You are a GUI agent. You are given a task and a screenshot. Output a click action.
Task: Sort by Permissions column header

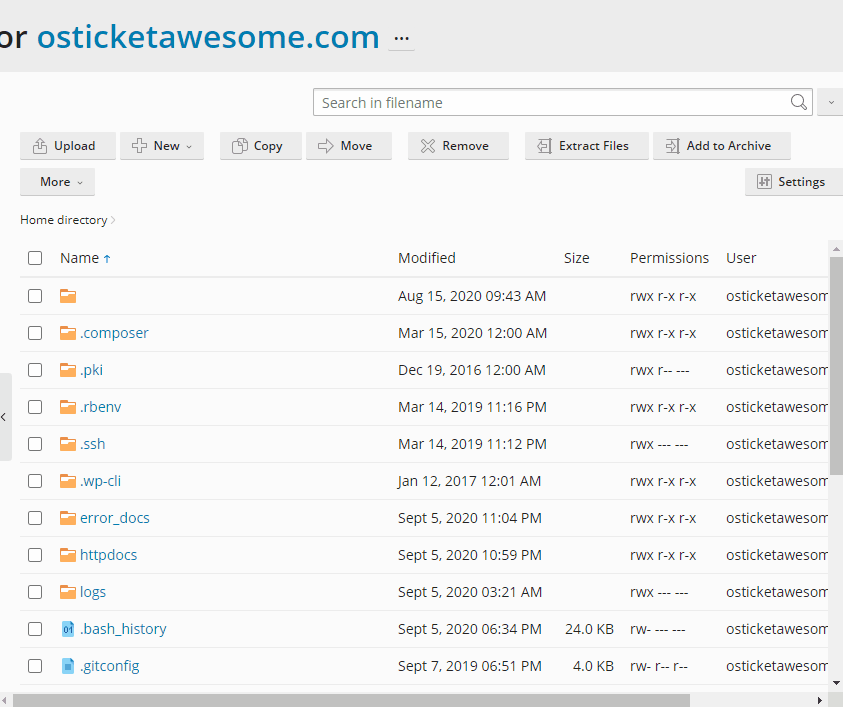[x=669, y=258]
